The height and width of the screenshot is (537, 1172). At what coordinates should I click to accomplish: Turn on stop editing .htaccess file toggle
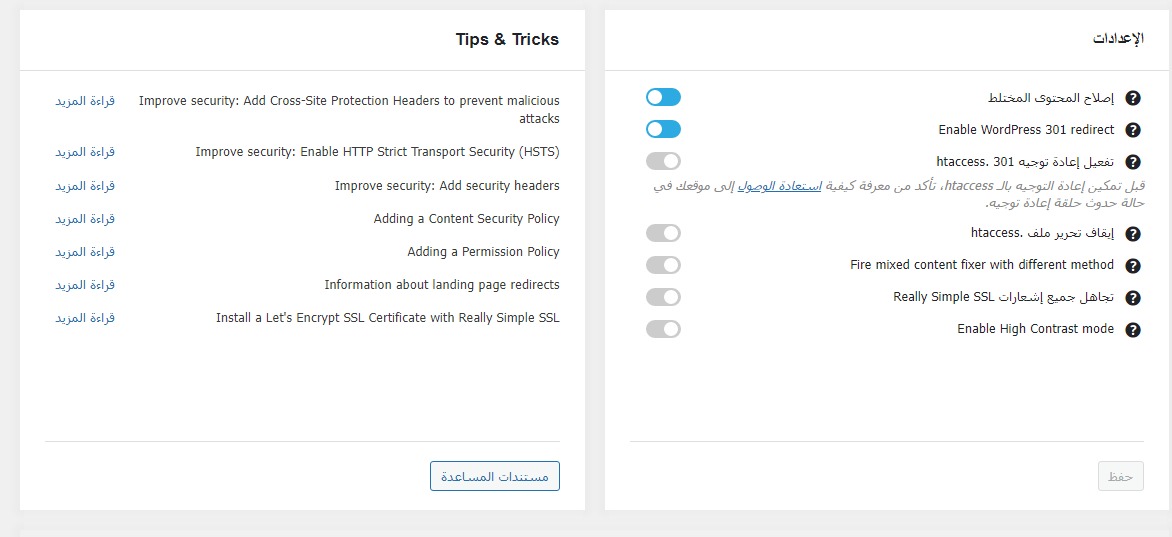(x=663, y=233)
